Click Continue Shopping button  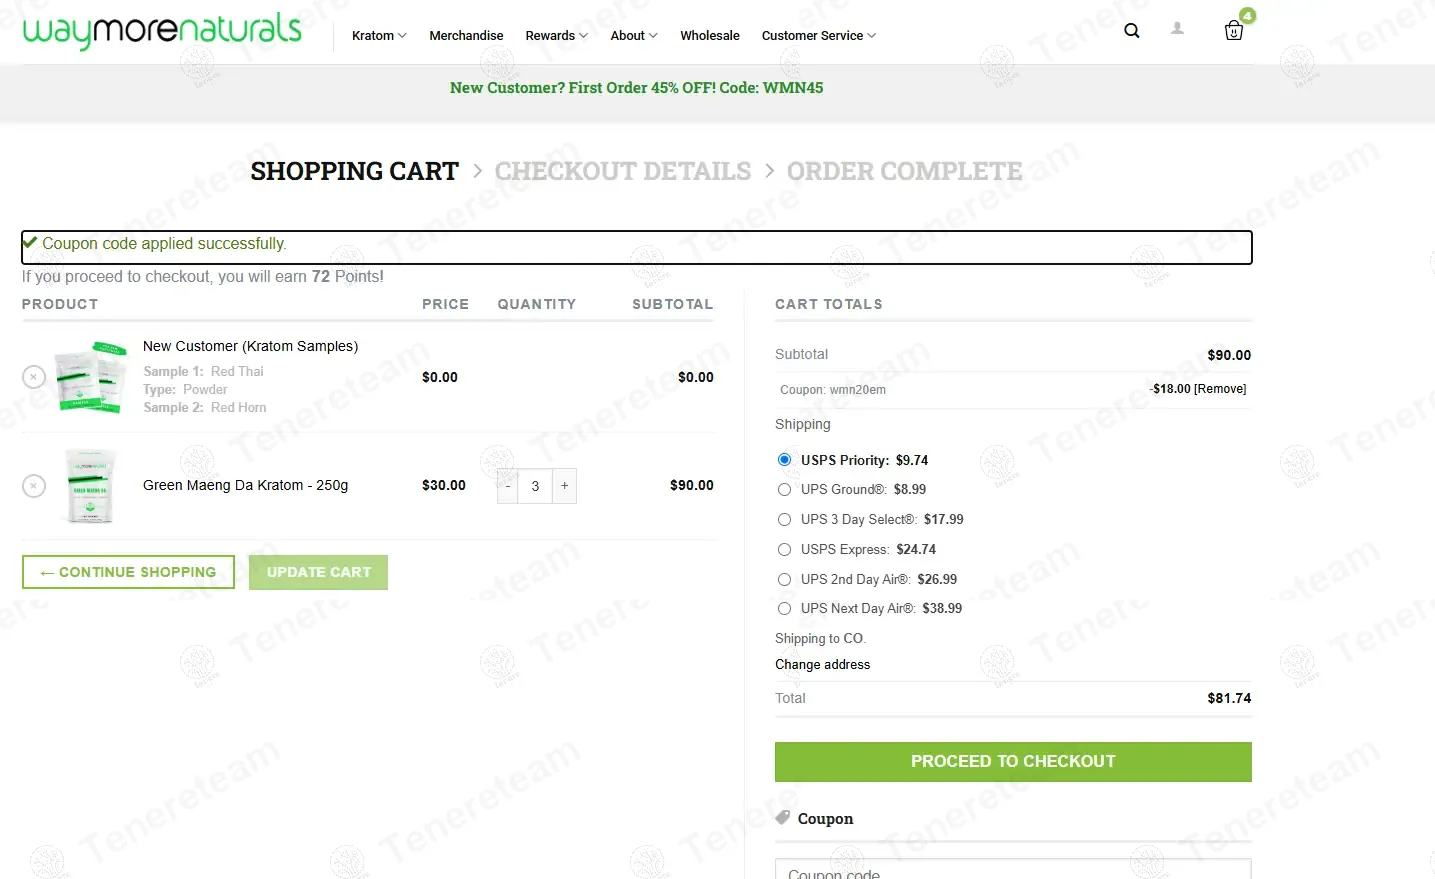128,572
